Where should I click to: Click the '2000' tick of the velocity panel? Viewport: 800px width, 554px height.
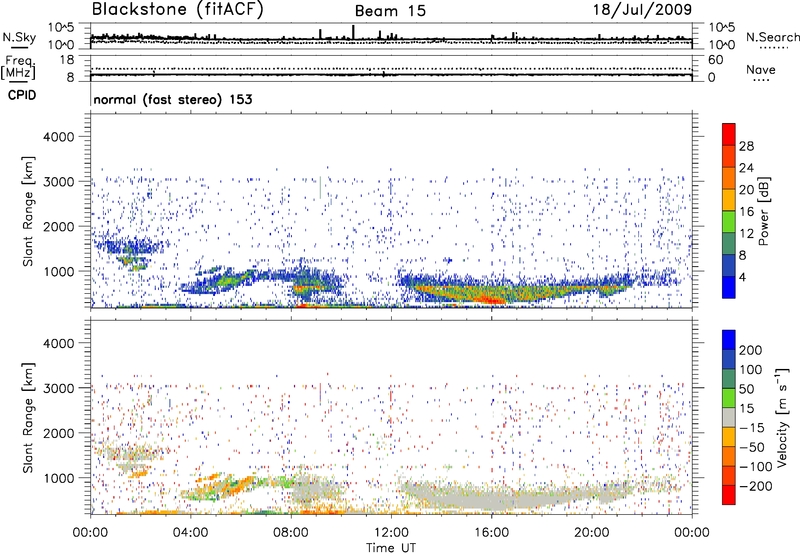pos(58,433)
